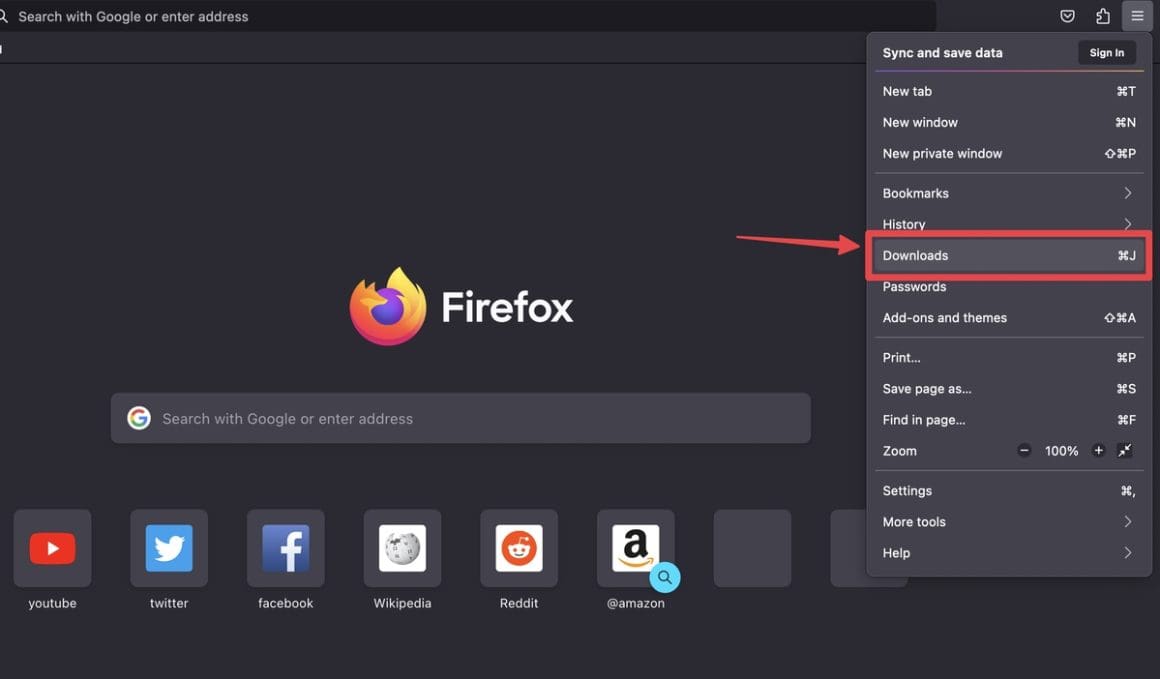Expand the Bookmarks submenu
The width and height of the screenshot is (1160, 679).
point(1008,192)
